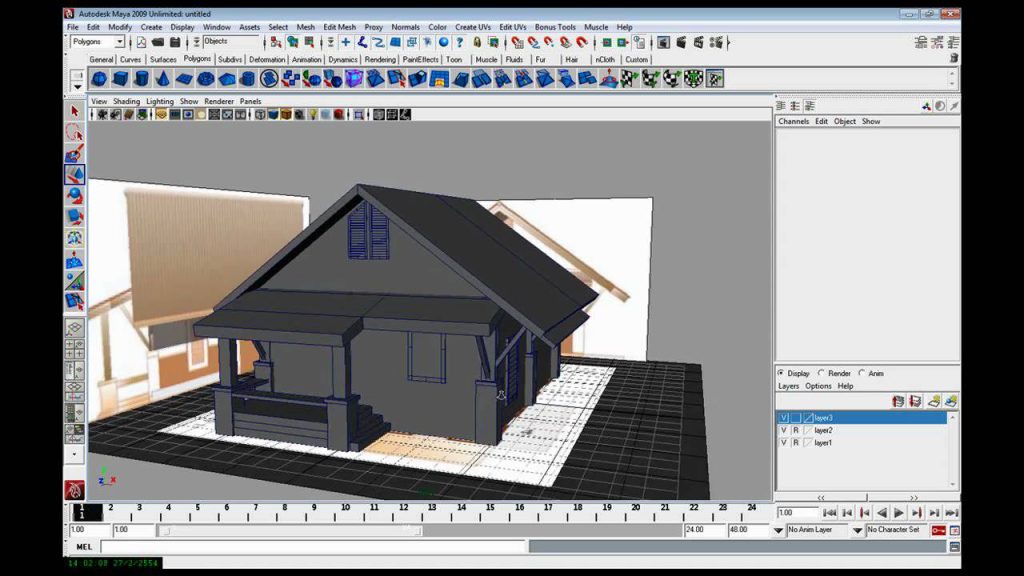
Task: Select the Display layer radio button
Action: coord(781,373)
